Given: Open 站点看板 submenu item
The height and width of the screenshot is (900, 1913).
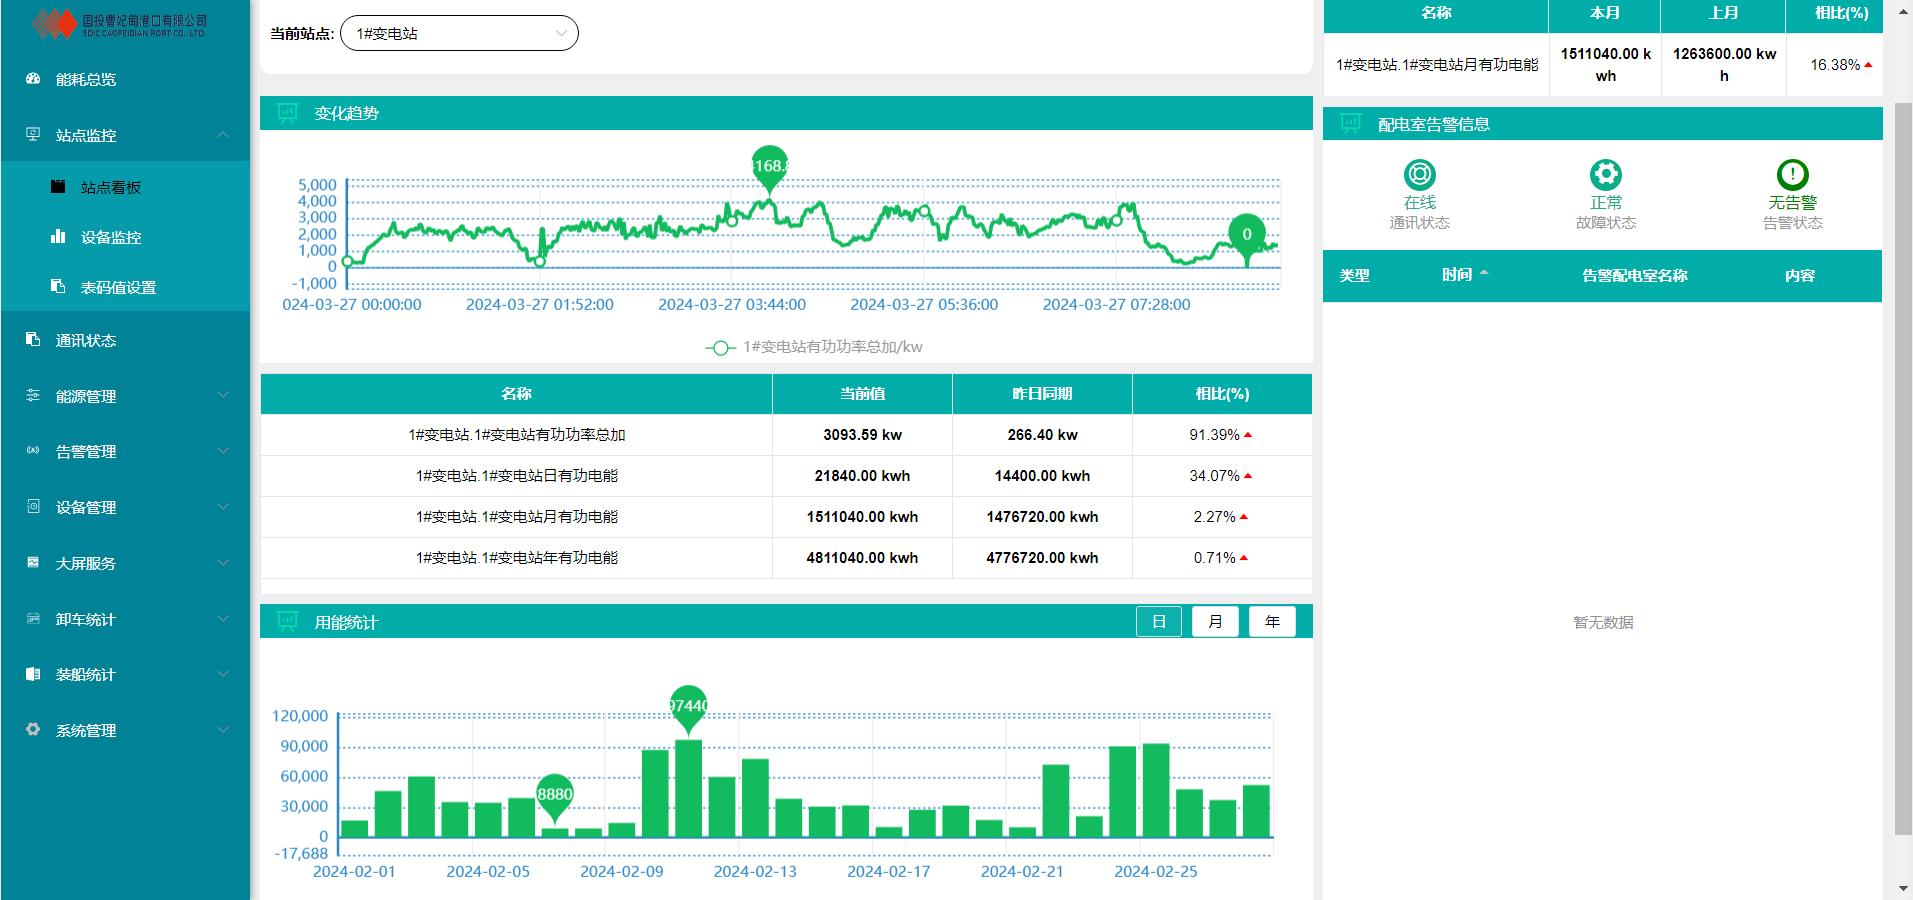Looking at the screenshot, I should tap(111, 187).
